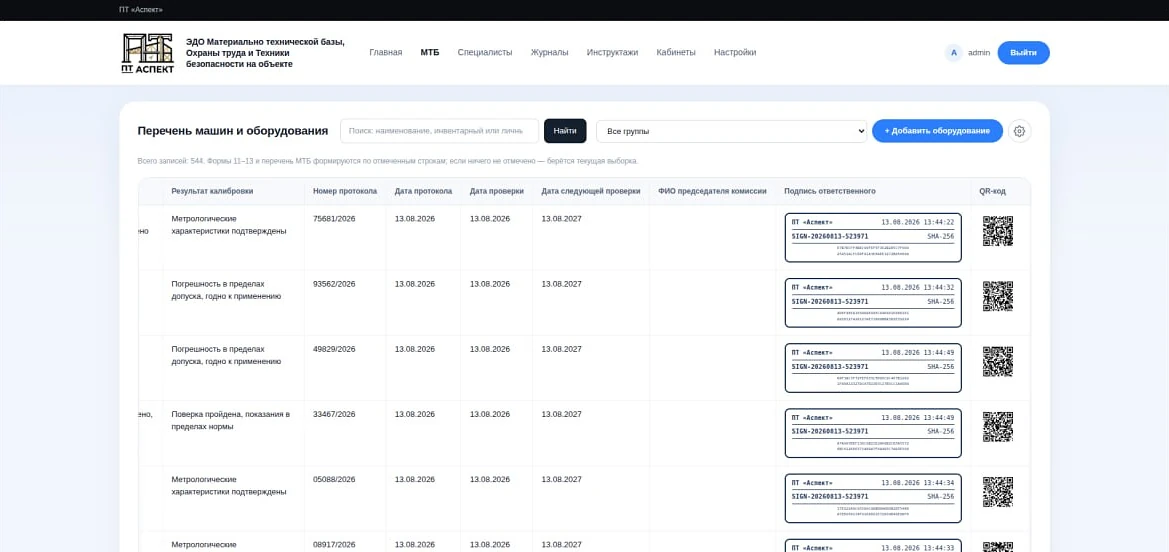Click Дата следующей проверки column header
This screenshot has height=552, width=1169.
pyautogui.click(x=590, y=191)
